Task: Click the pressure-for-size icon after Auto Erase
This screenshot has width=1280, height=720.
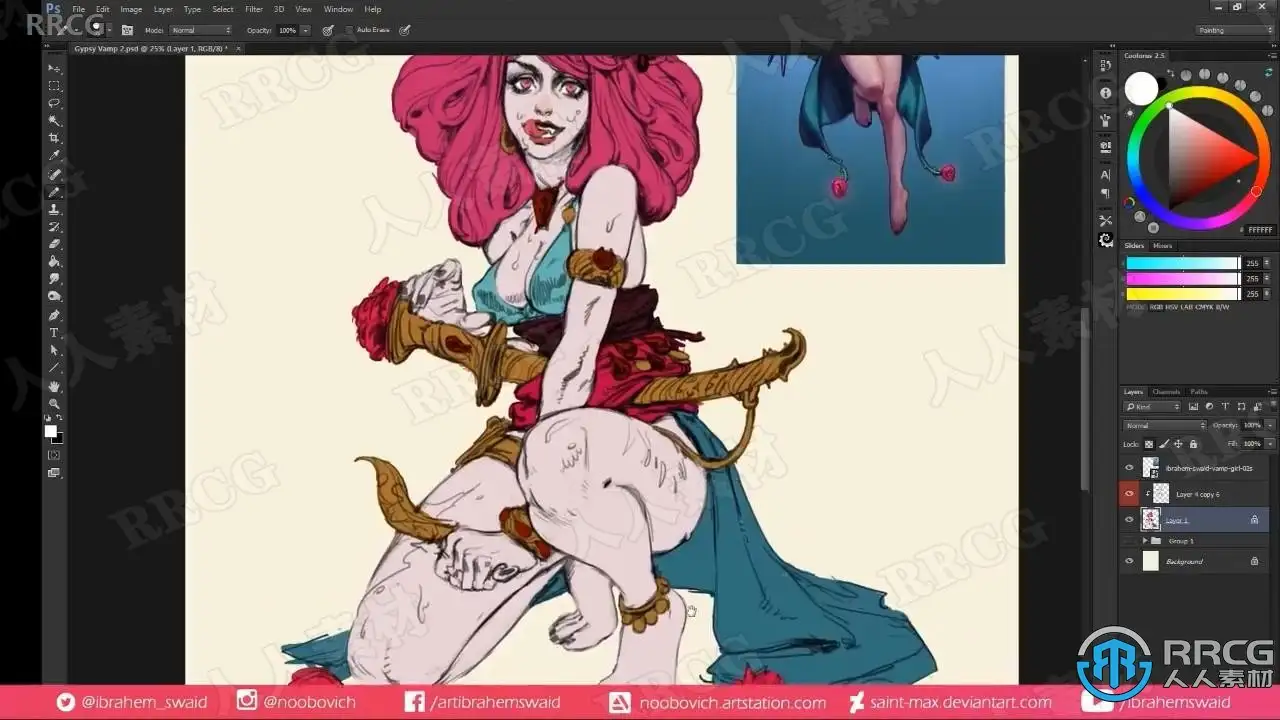Action: pos(404,30)
